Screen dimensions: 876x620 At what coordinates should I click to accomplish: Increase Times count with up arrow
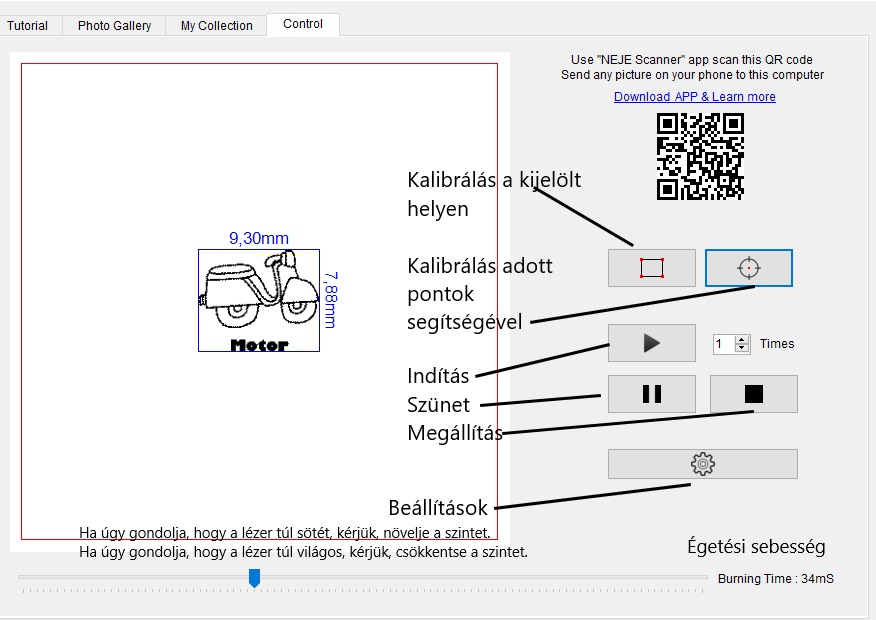click(x=742, y=339)
